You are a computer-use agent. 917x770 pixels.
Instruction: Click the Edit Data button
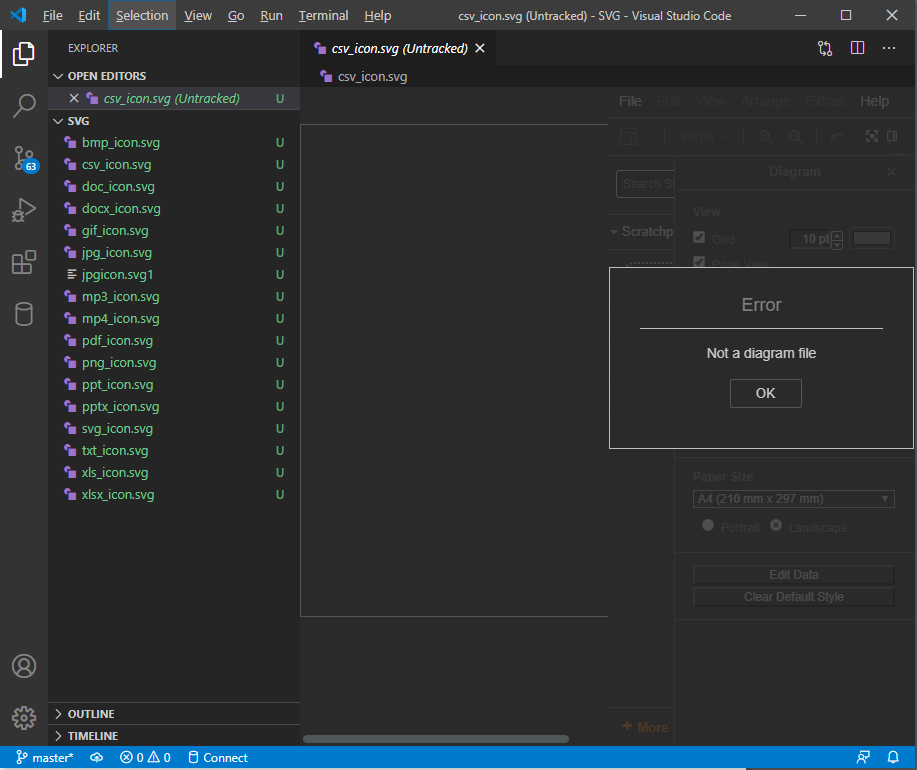click(x=794, y=575)
